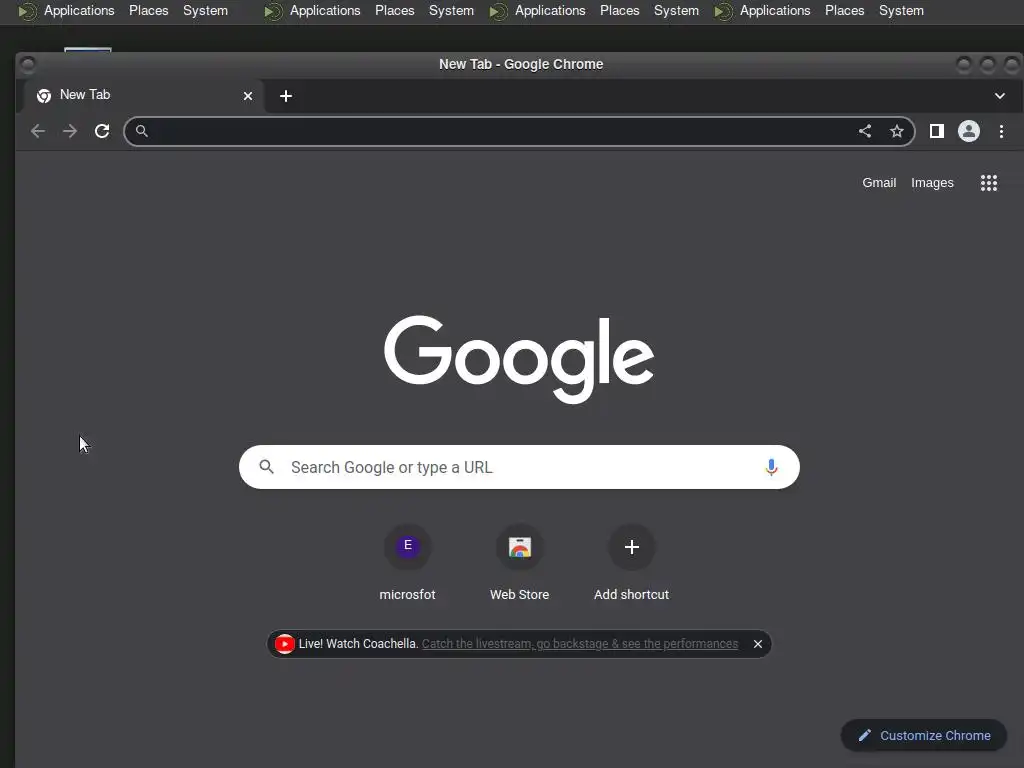
Task: Dismiss the Coachella promo banner
Action: coord(758,644)
